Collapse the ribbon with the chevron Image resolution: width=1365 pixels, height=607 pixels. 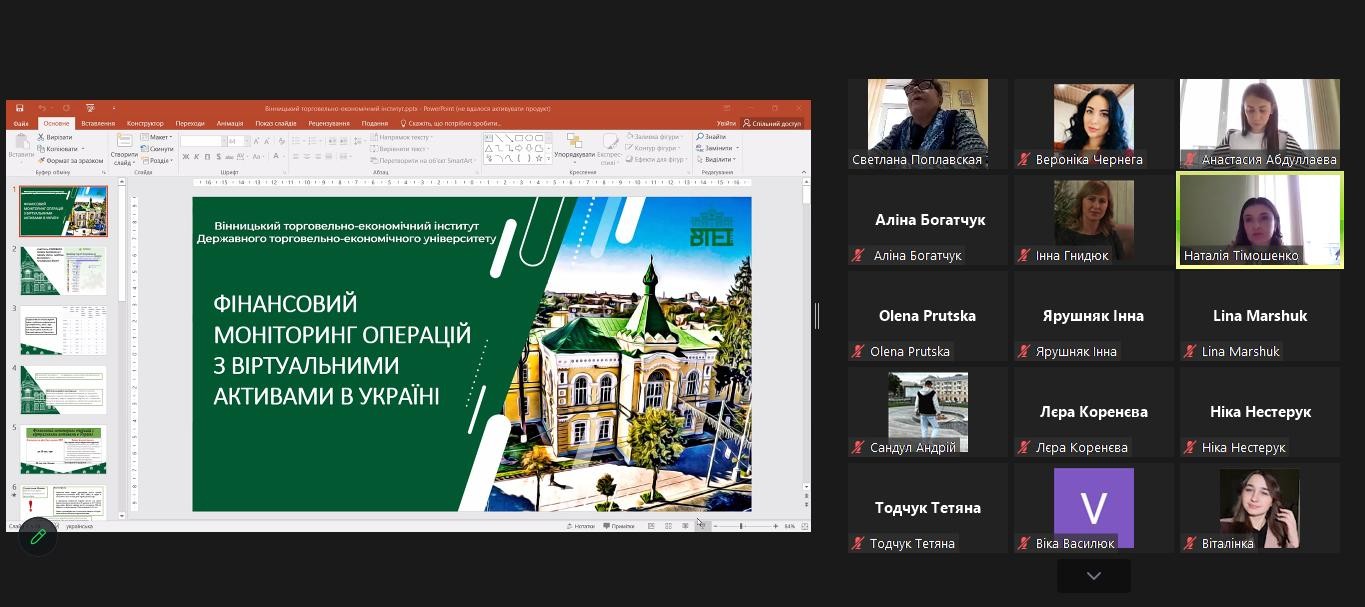pyautogui.click(x=804, y=172)
